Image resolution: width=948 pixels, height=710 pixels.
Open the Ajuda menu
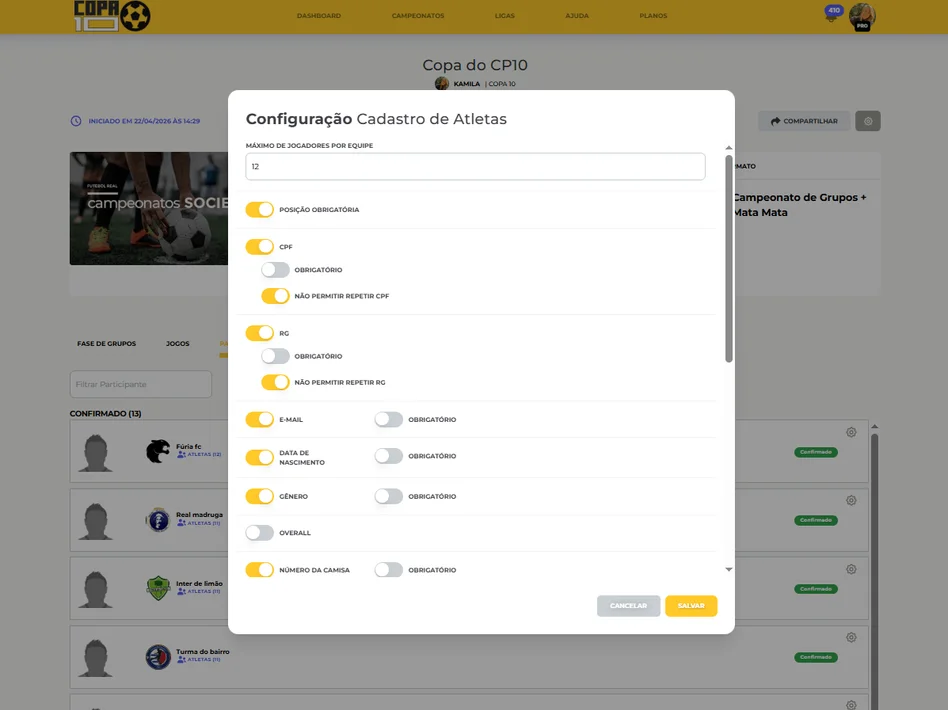[x=577, y=16]
